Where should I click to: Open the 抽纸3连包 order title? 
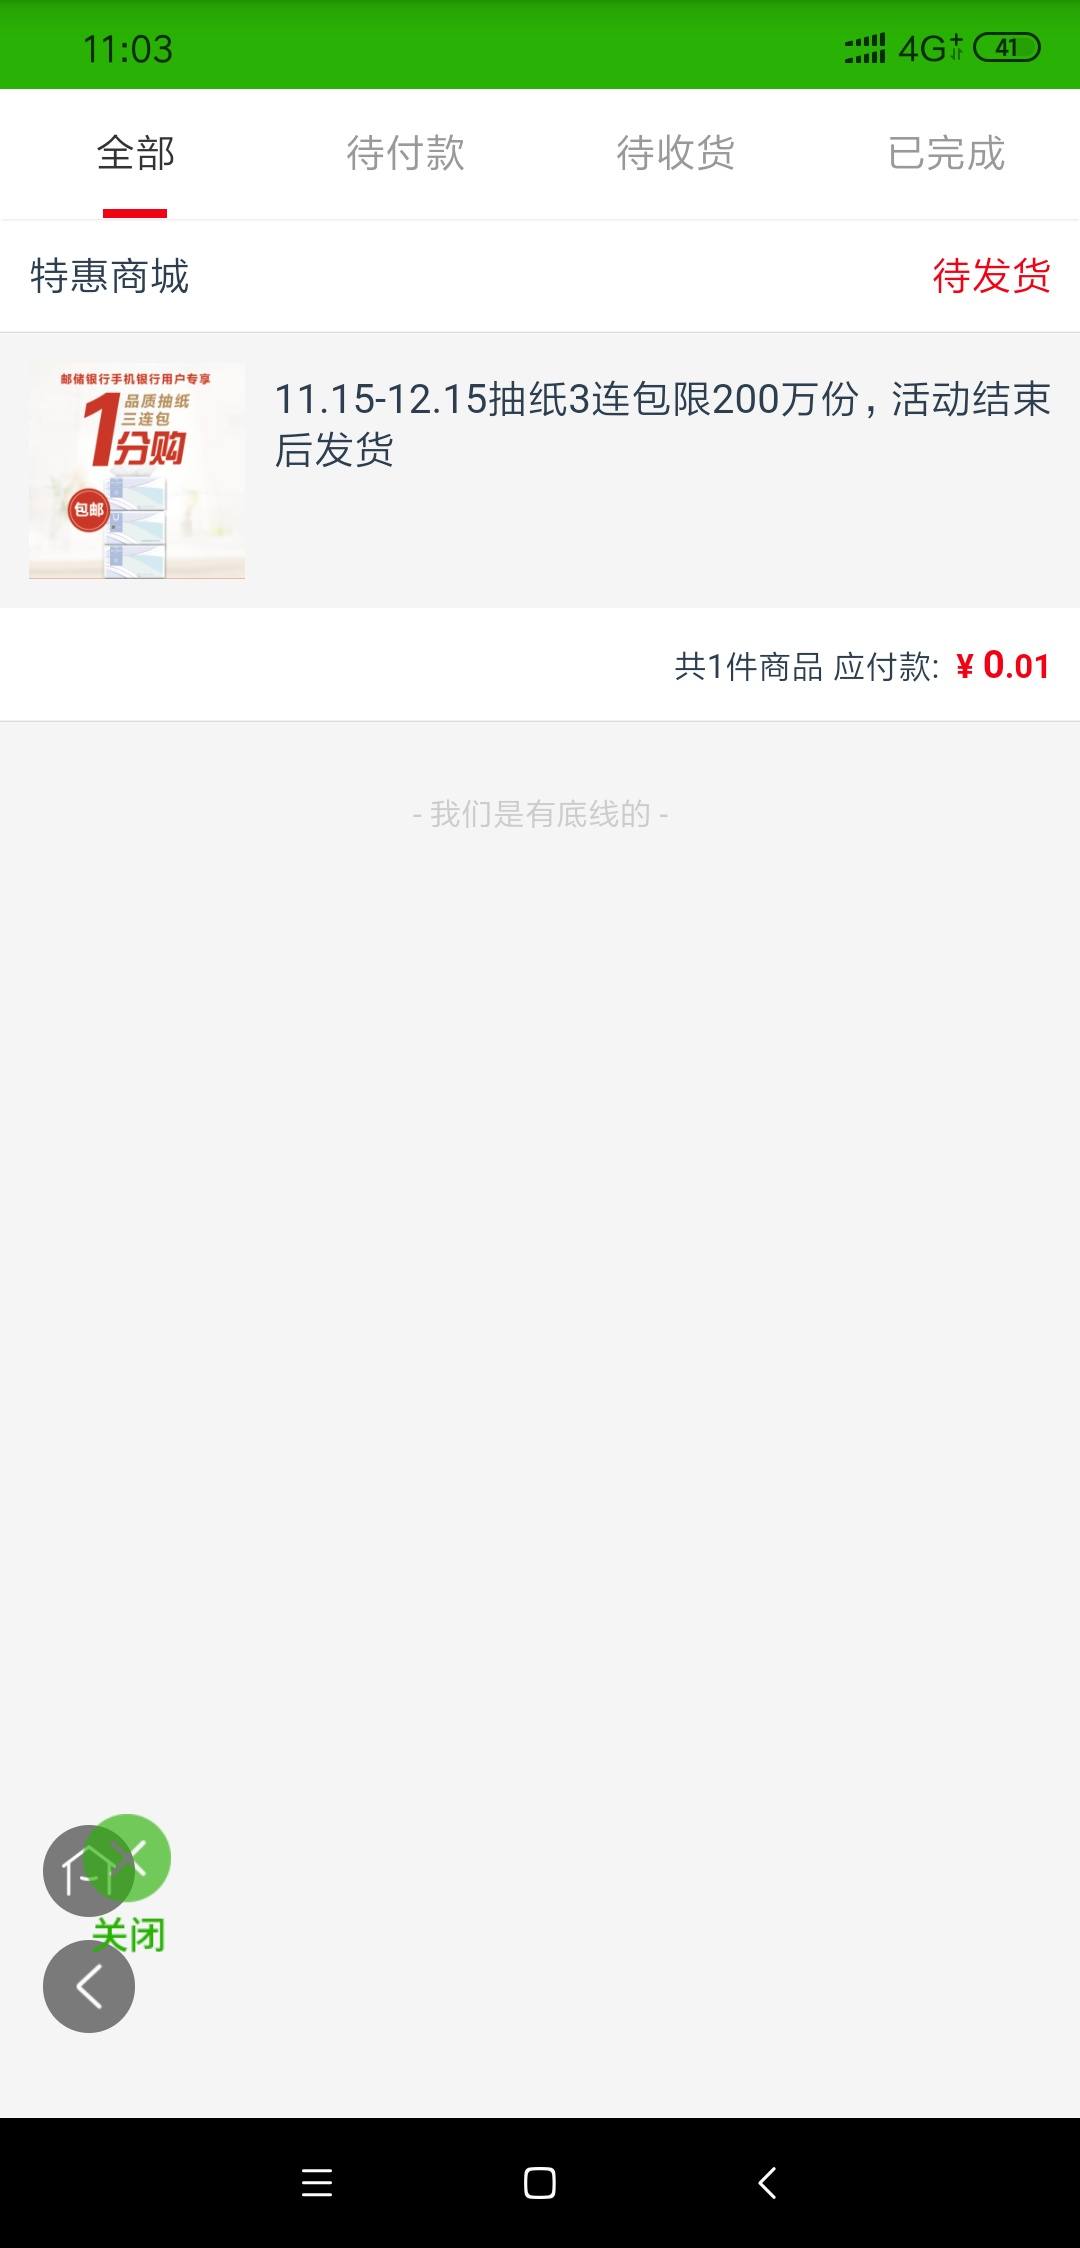662,424
